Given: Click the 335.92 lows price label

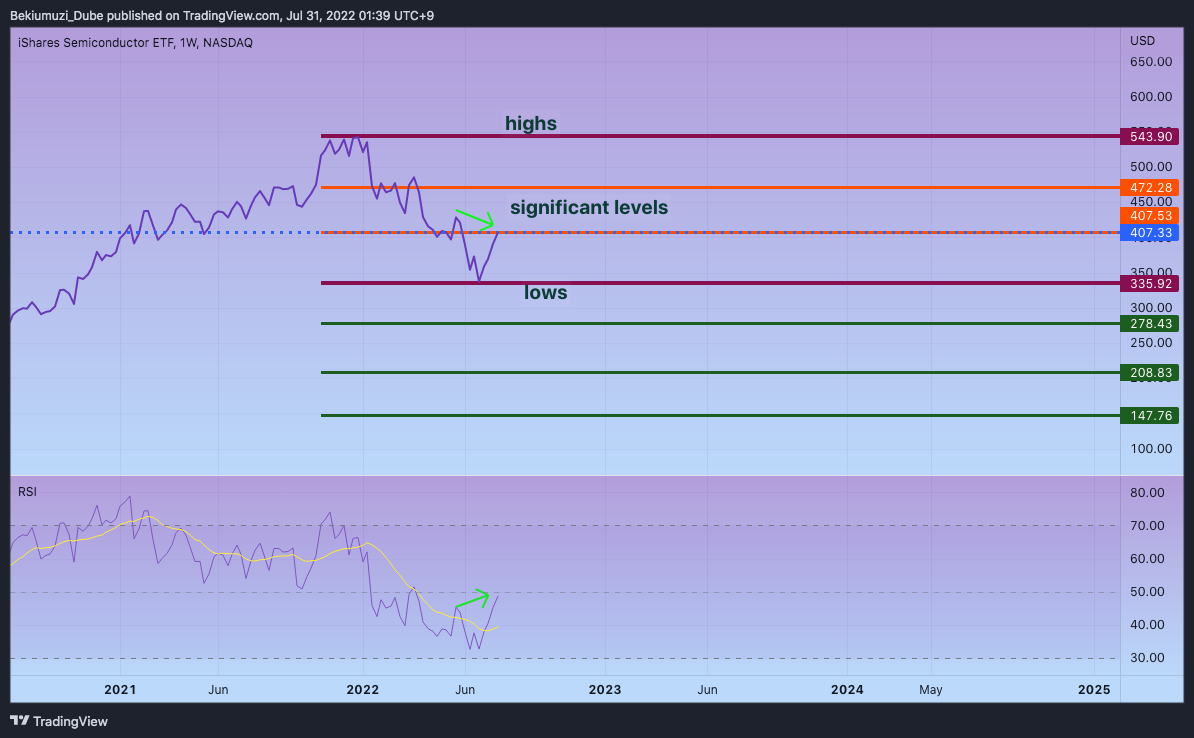Looking at the screenshot, I should tap(1150, 283).
